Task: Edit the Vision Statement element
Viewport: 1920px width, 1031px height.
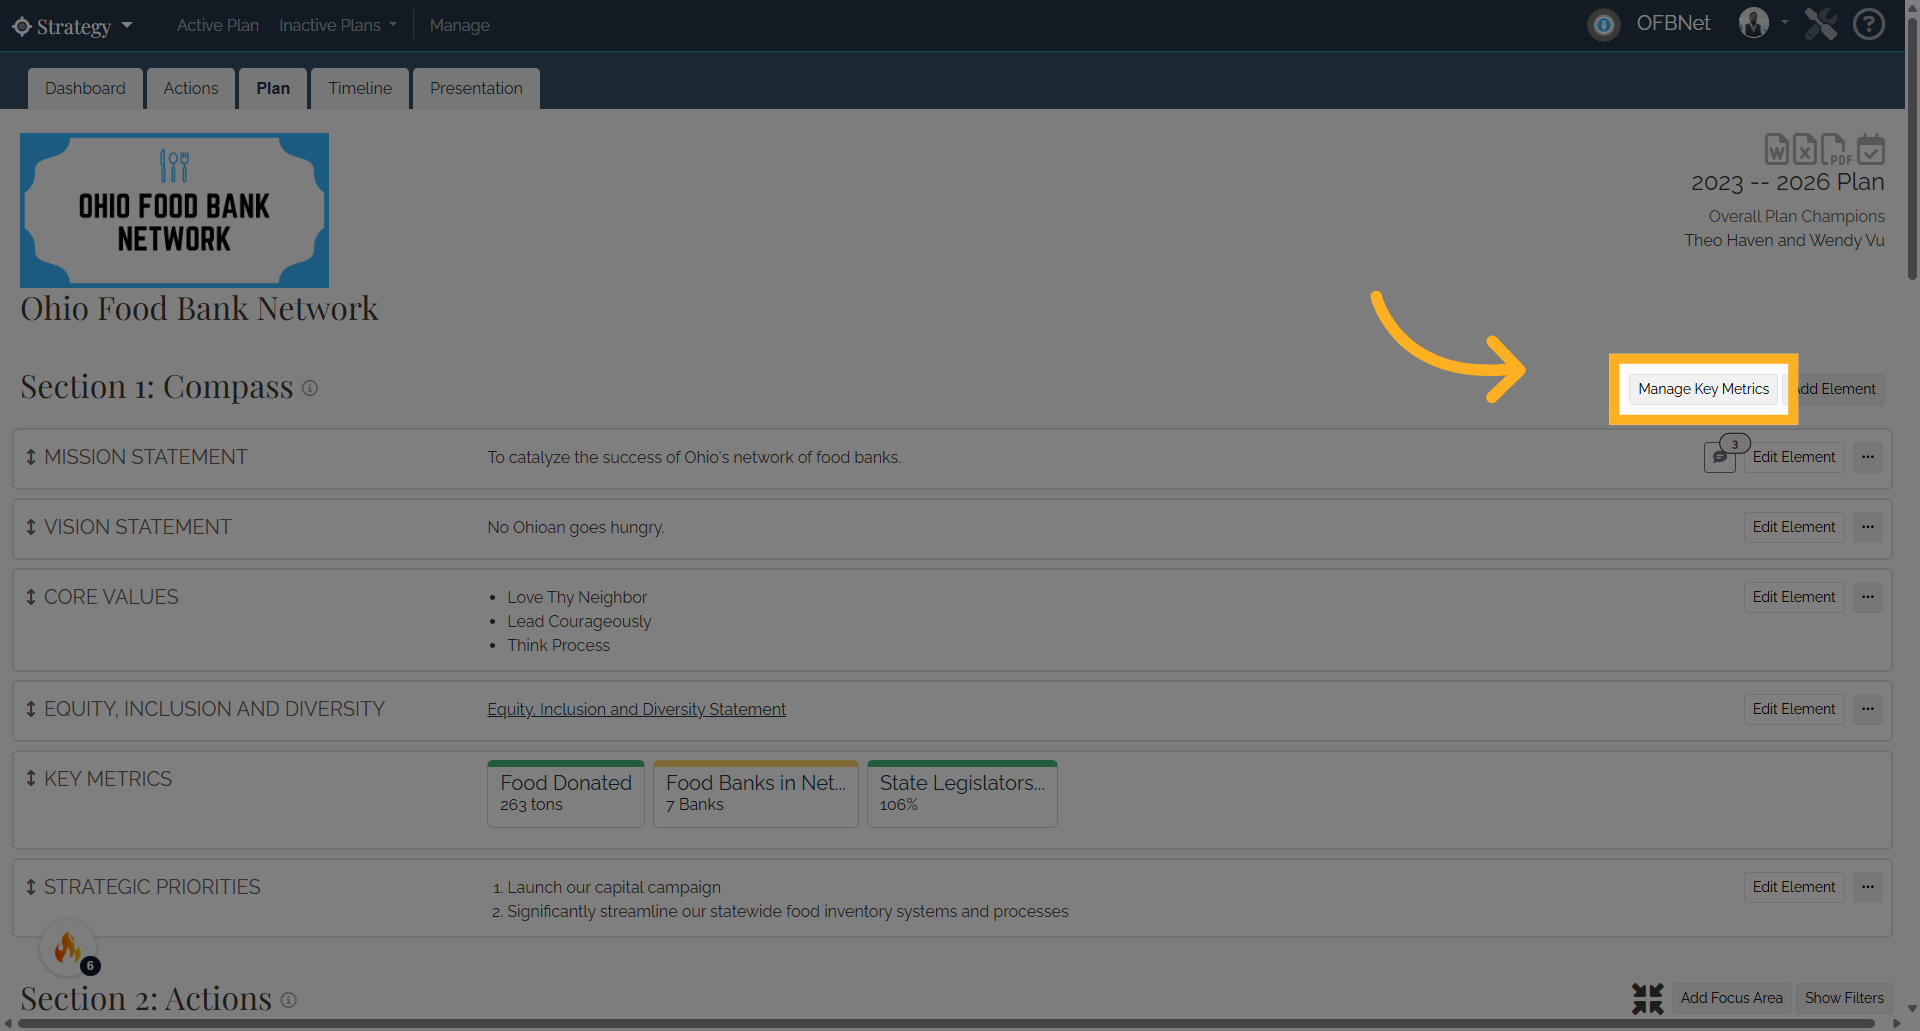Action: coord(1794,527)
